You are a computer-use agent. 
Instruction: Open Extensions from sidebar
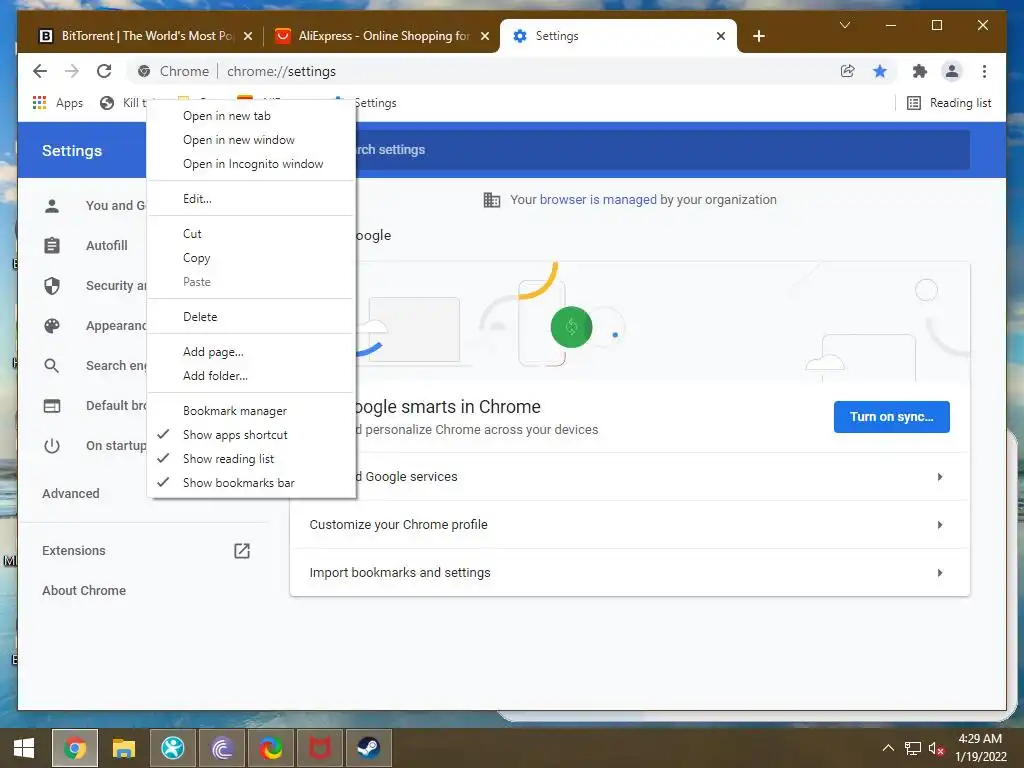point(74,551)
